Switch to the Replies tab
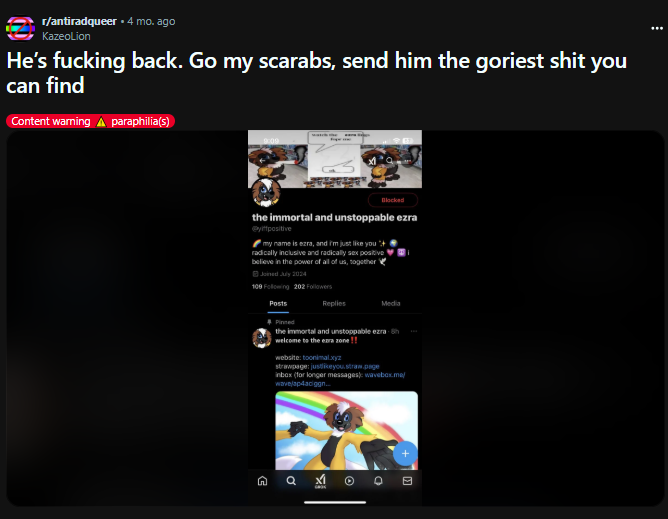 (x=334, y=303)
